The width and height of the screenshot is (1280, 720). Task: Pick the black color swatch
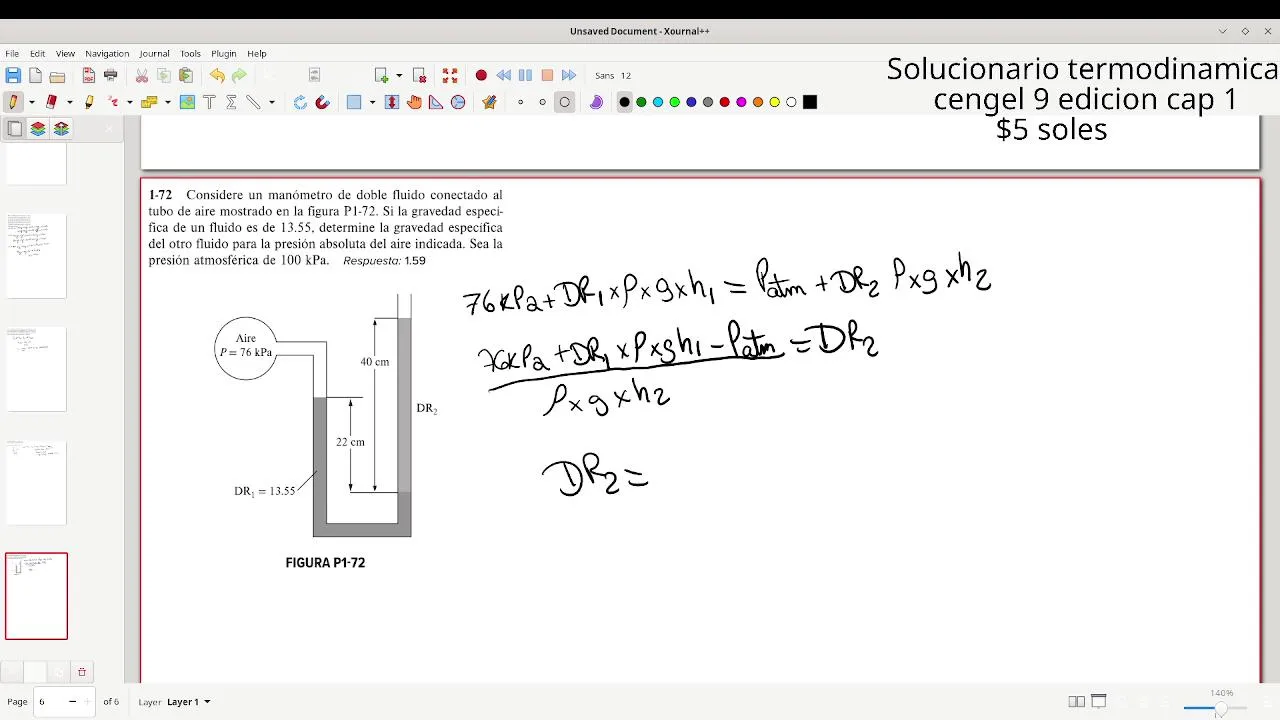point(625,102)
